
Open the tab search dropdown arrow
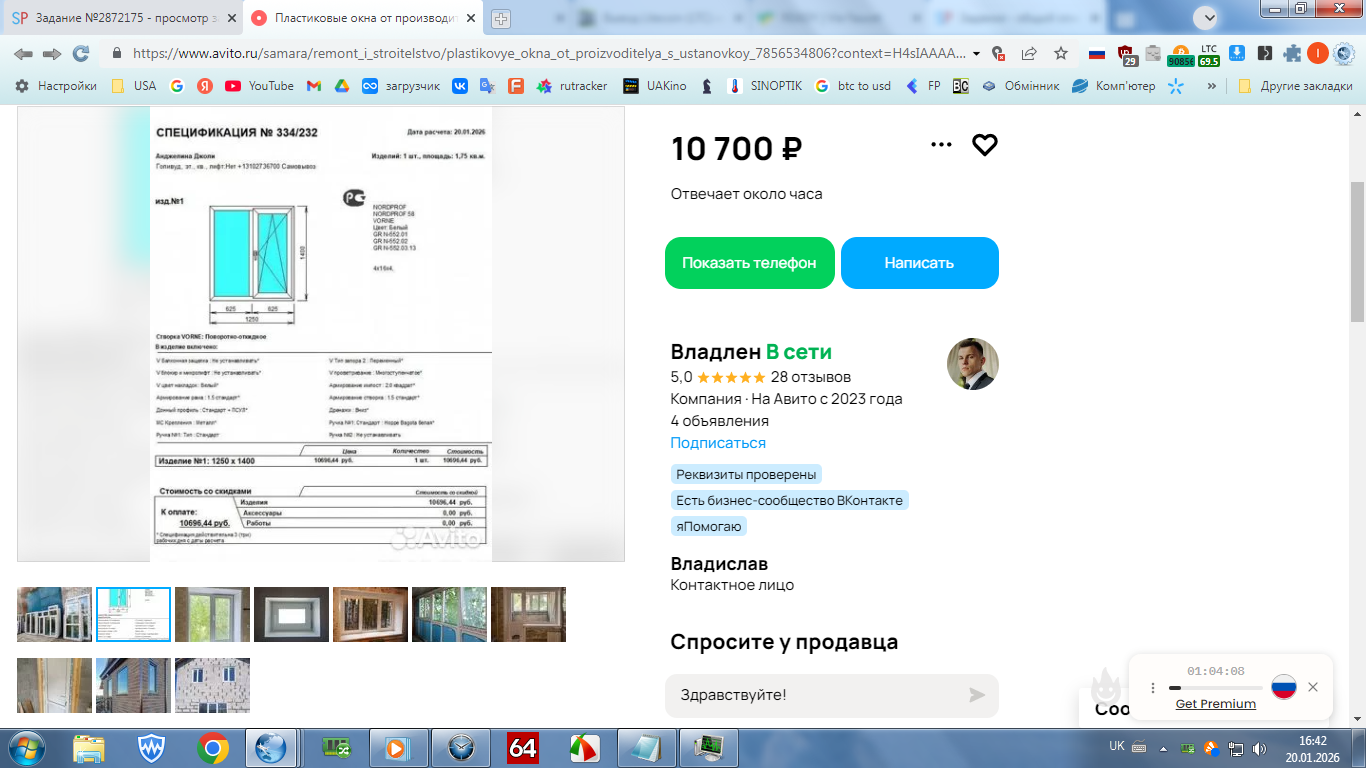click(x=1208, y=17)
